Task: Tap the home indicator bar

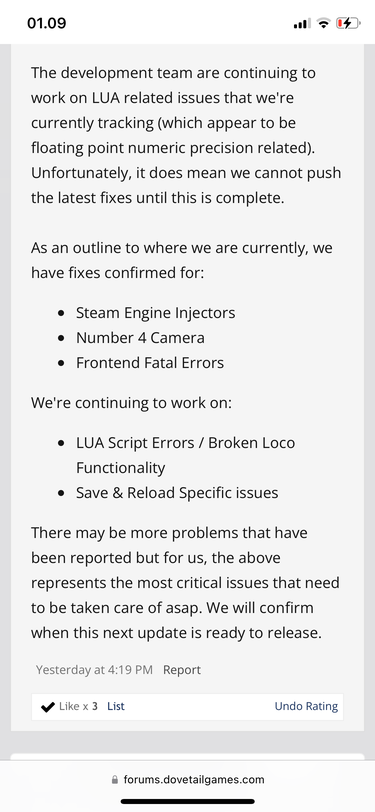Action: point(188,802)
